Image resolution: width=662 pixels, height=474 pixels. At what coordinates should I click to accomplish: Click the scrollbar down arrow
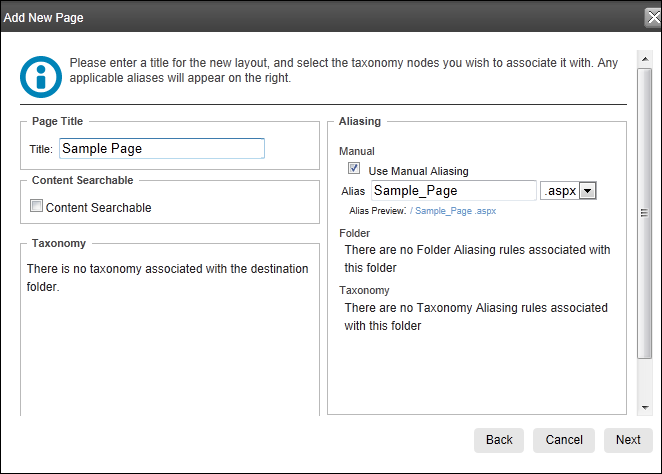click(645, 407)
